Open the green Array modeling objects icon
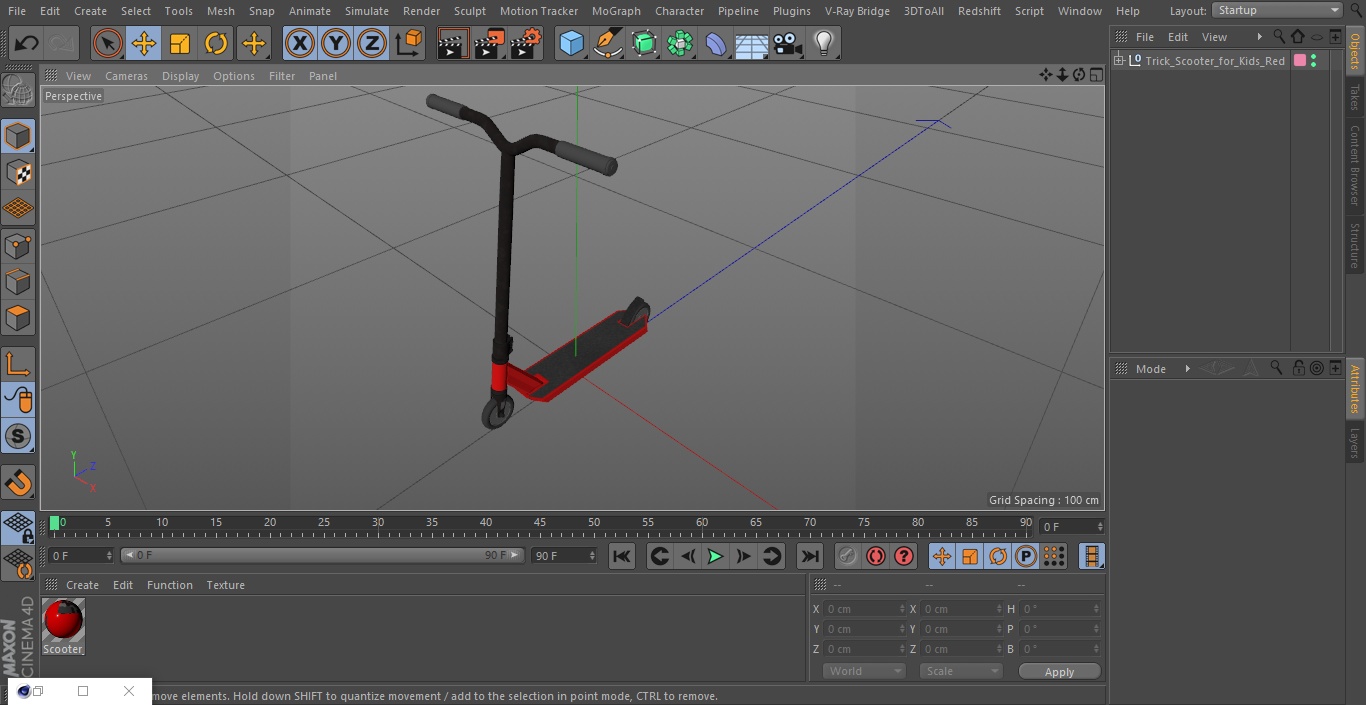This screenshot has height=705, width=1366. (680, 43)
